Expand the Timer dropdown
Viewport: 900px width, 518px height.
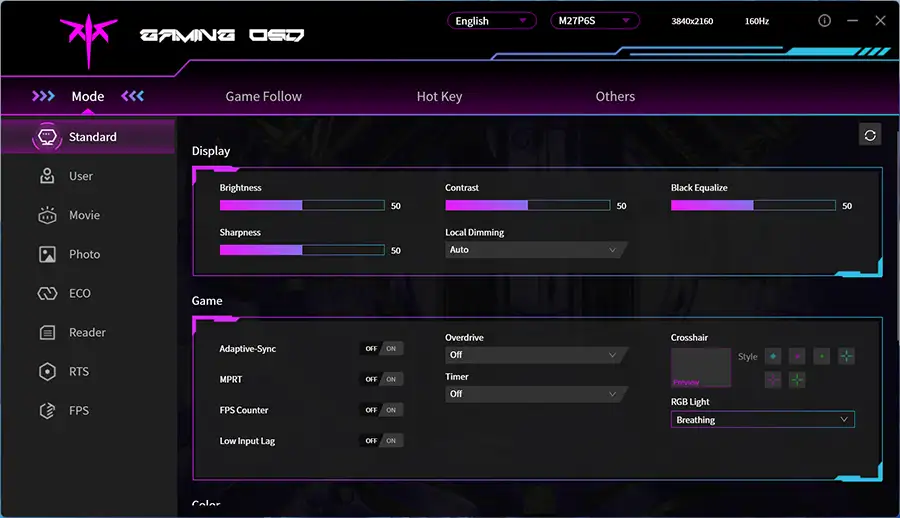coord(536,394)
